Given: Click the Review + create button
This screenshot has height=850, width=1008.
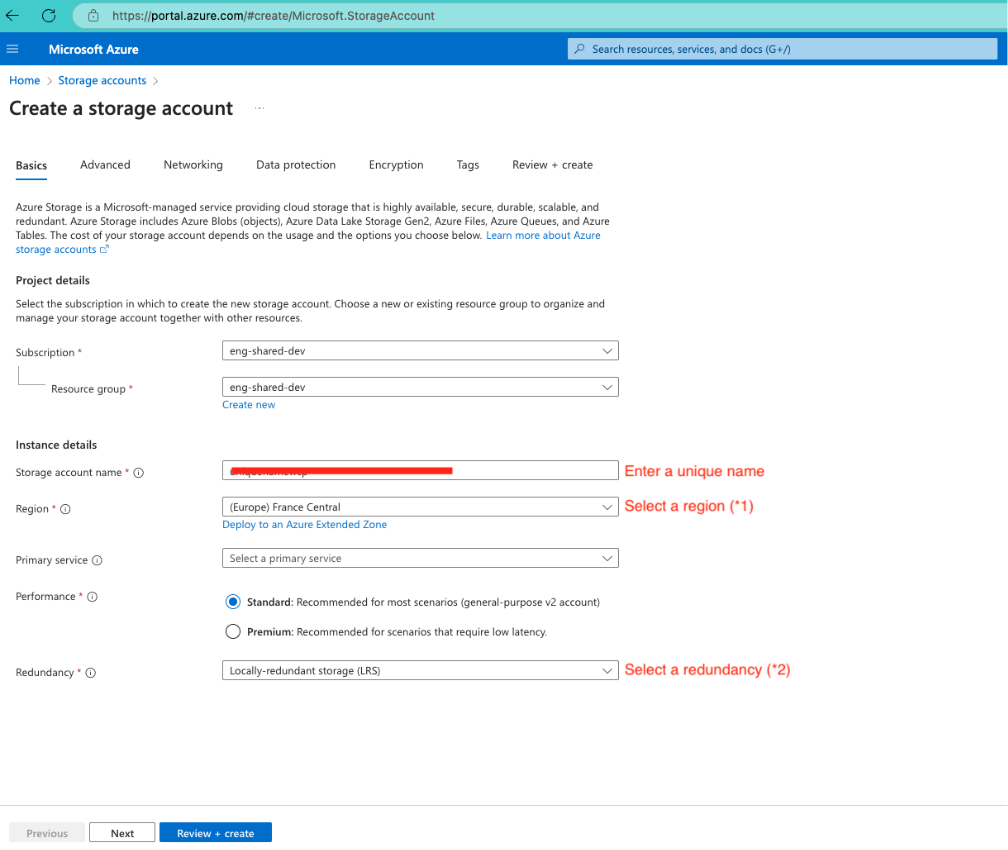Looking at the screenshot, I should [x=215, y=832].
